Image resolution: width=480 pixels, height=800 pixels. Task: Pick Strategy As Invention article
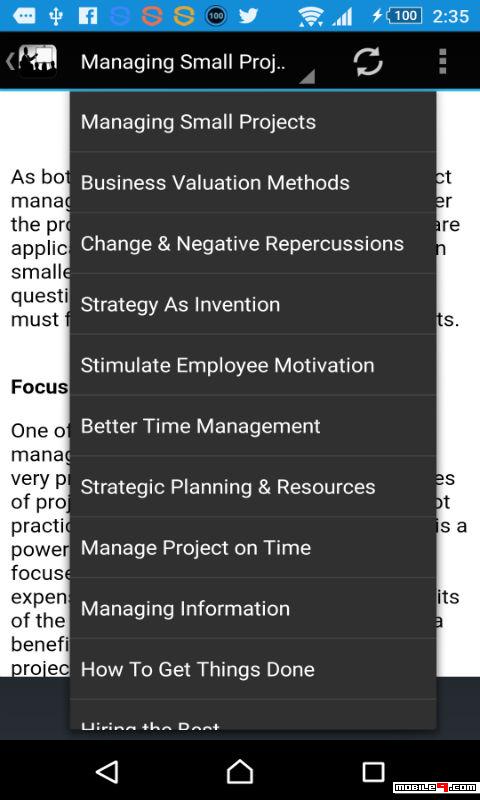tap(253, 304)
